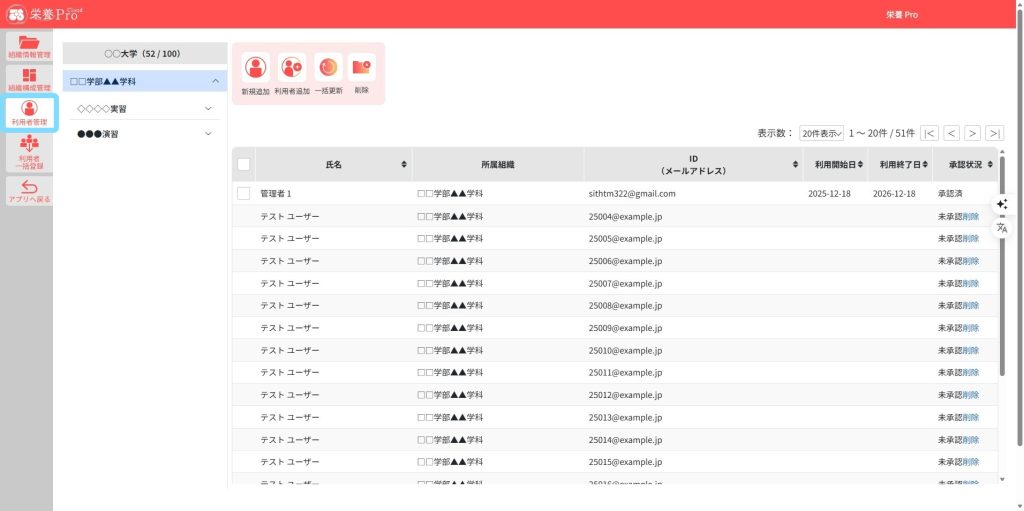Screen dimensions: 1024x511
Task: Sort the table by 氏名 column
Action: coord(404,164)
